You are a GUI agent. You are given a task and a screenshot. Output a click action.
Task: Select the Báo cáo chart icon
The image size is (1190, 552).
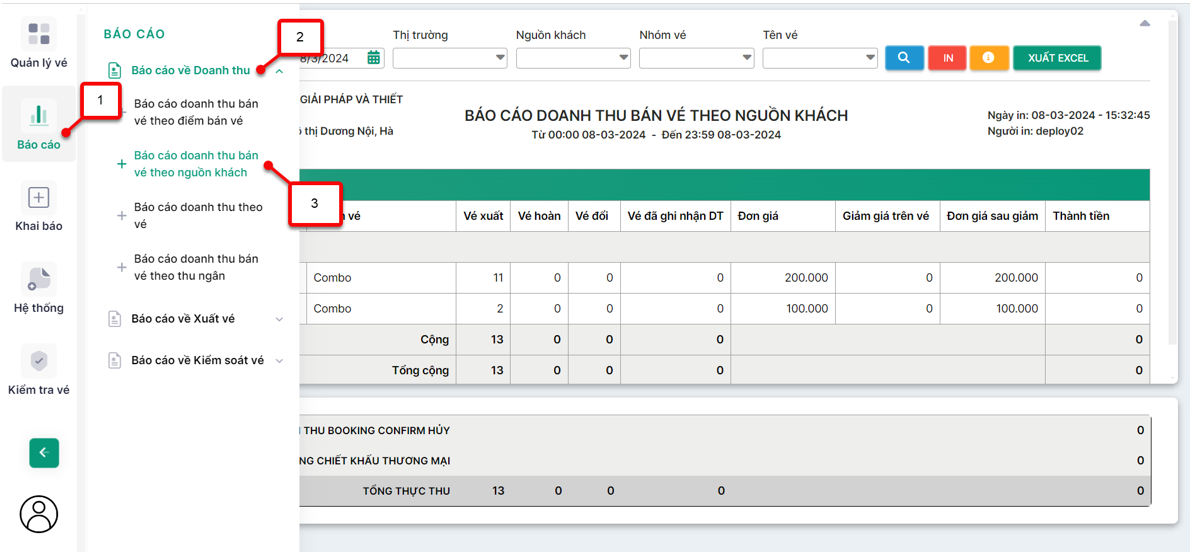tap(39, 115)
